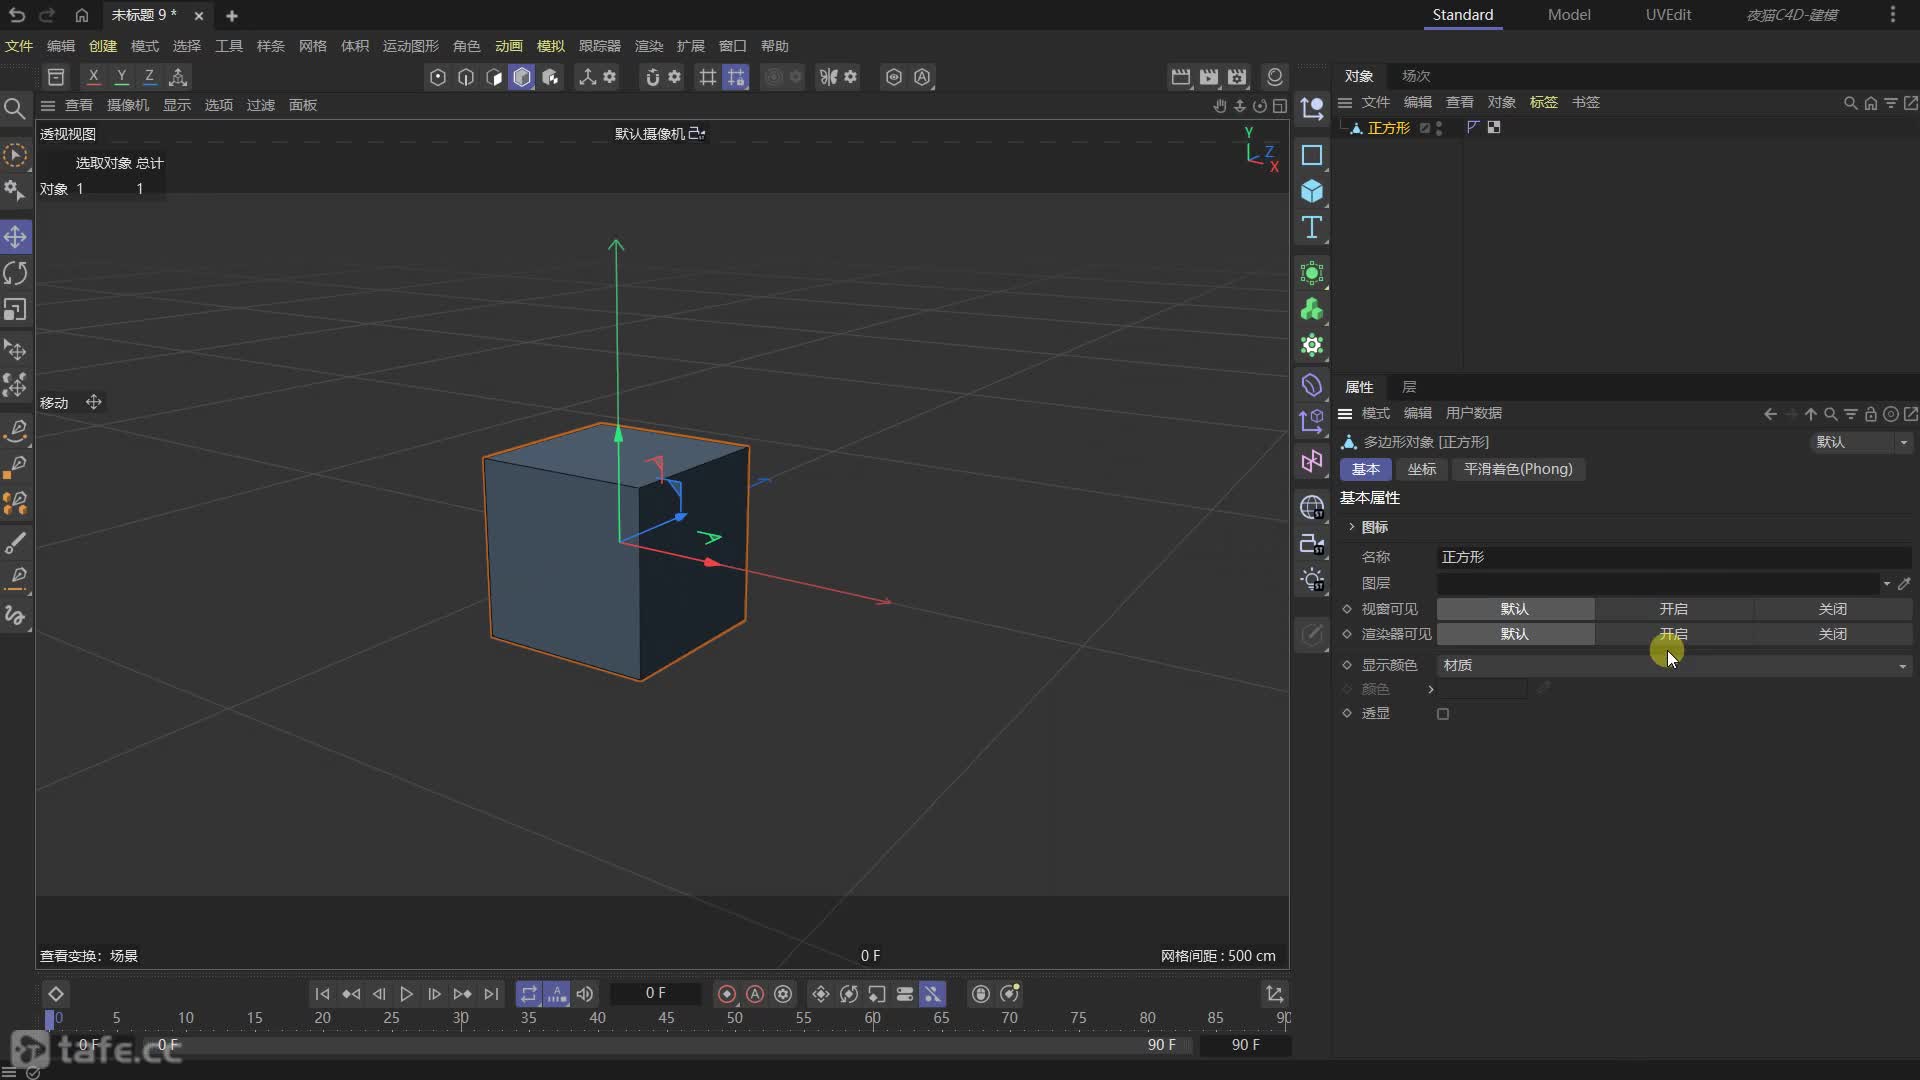The image size is (1920, 1080).
Task: Toggle Y axis lock
Action: pyautogui.click(x=121, y=76)
